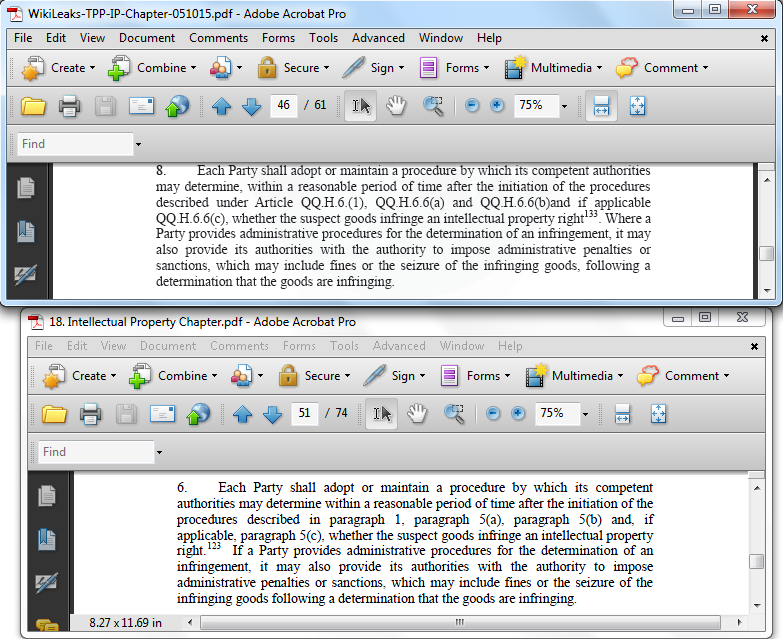Open Advanced menu in WikiLeaks window
The height and width of the screenshot is (639, 783).
[x=378, y=38]
